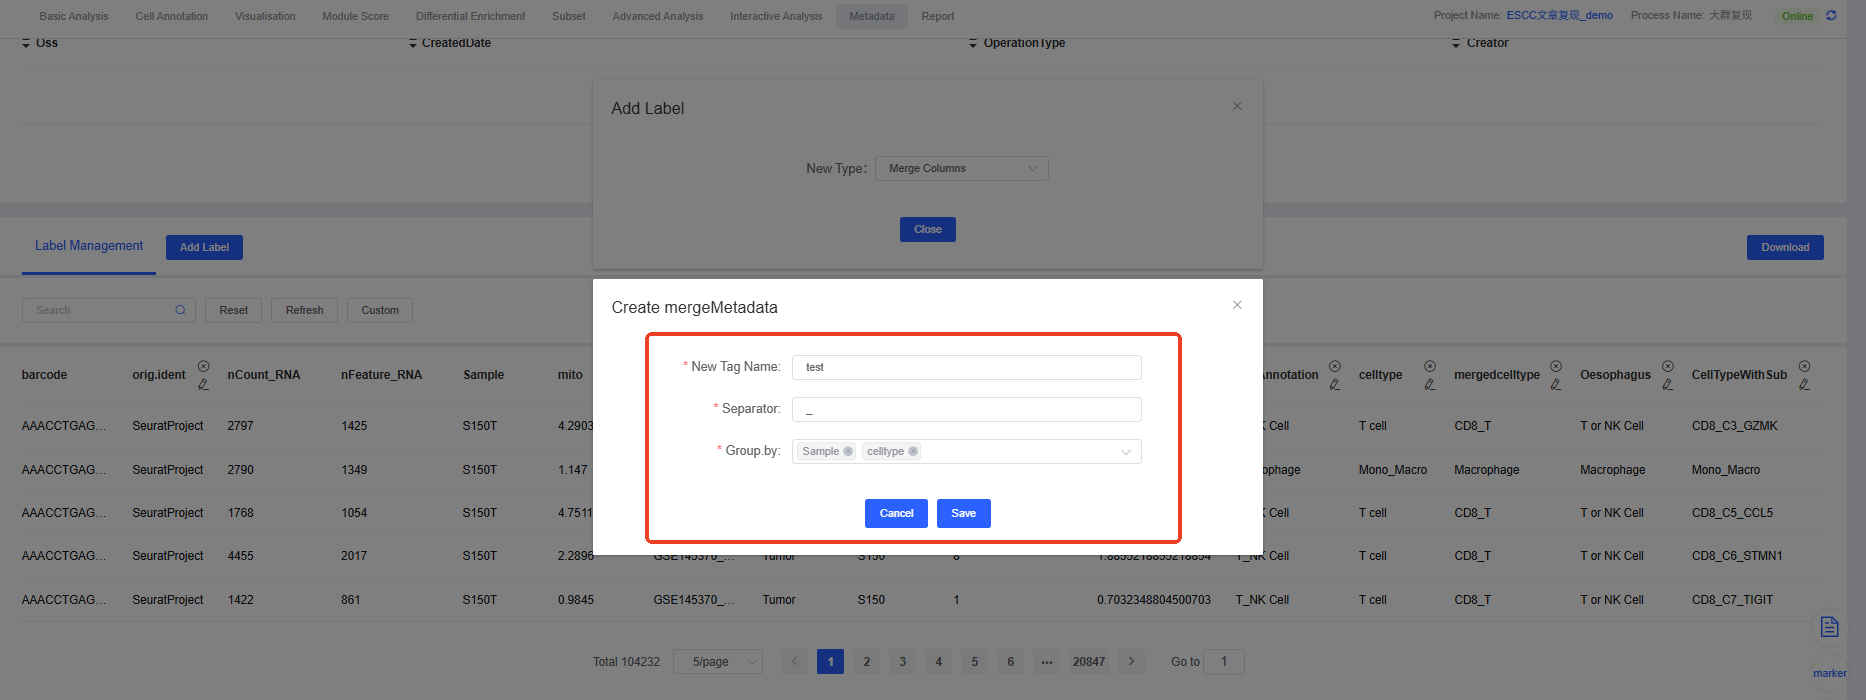
Task: Delete the CellTypeWithSub column via circled X
Action: click(x=1805, y=366)
